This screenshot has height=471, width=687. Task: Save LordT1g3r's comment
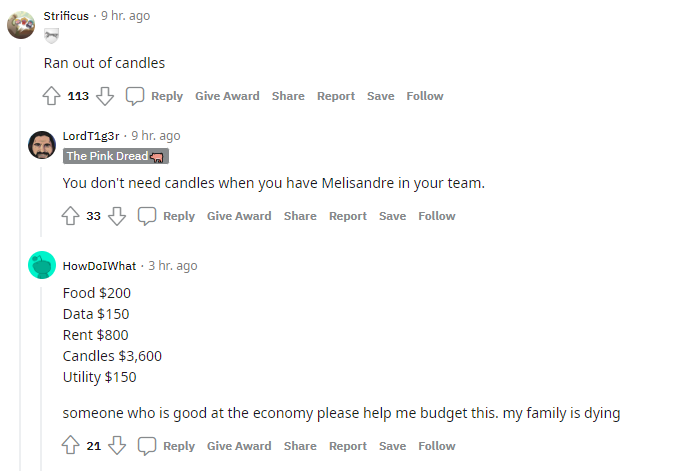(x=393, y=216)
